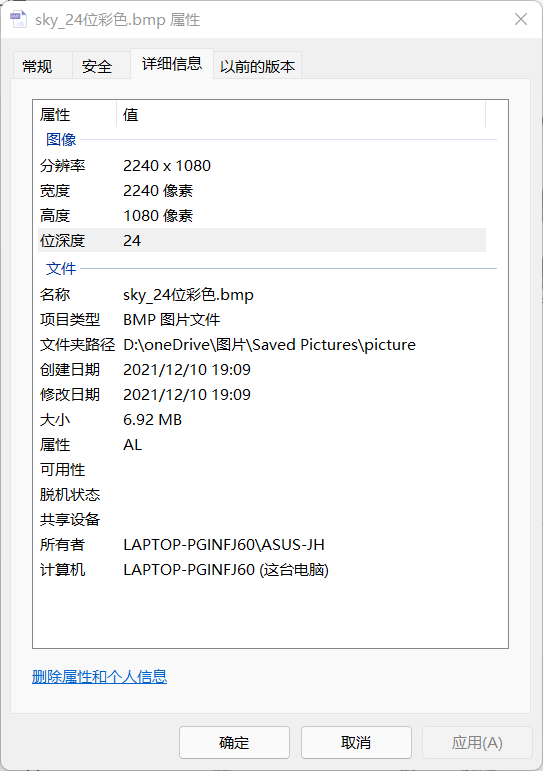
Task: Switch to the 安全 tab
Action: pos(101,65)
